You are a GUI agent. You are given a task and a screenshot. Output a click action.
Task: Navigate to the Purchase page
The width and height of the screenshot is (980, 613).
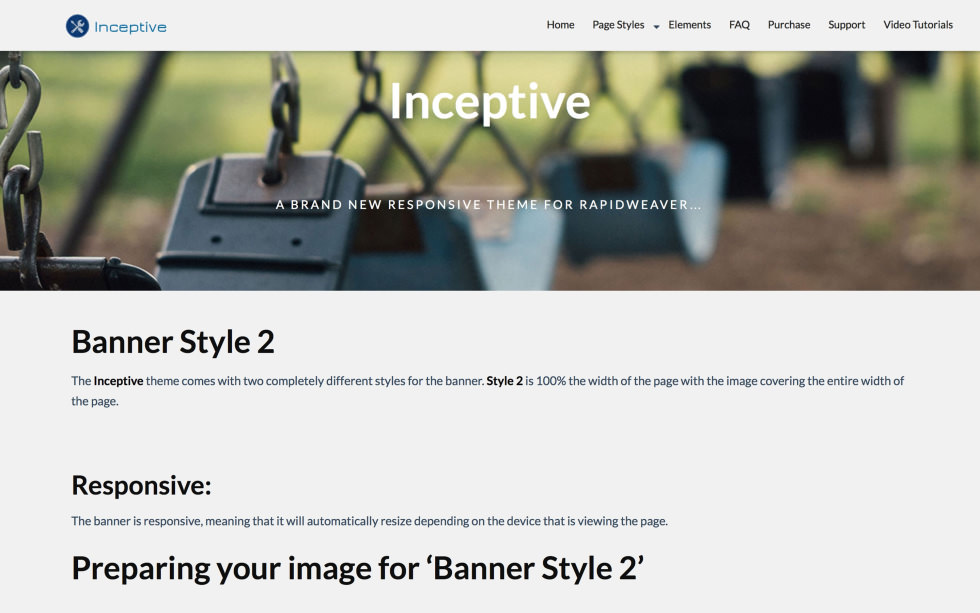point(789,25)
